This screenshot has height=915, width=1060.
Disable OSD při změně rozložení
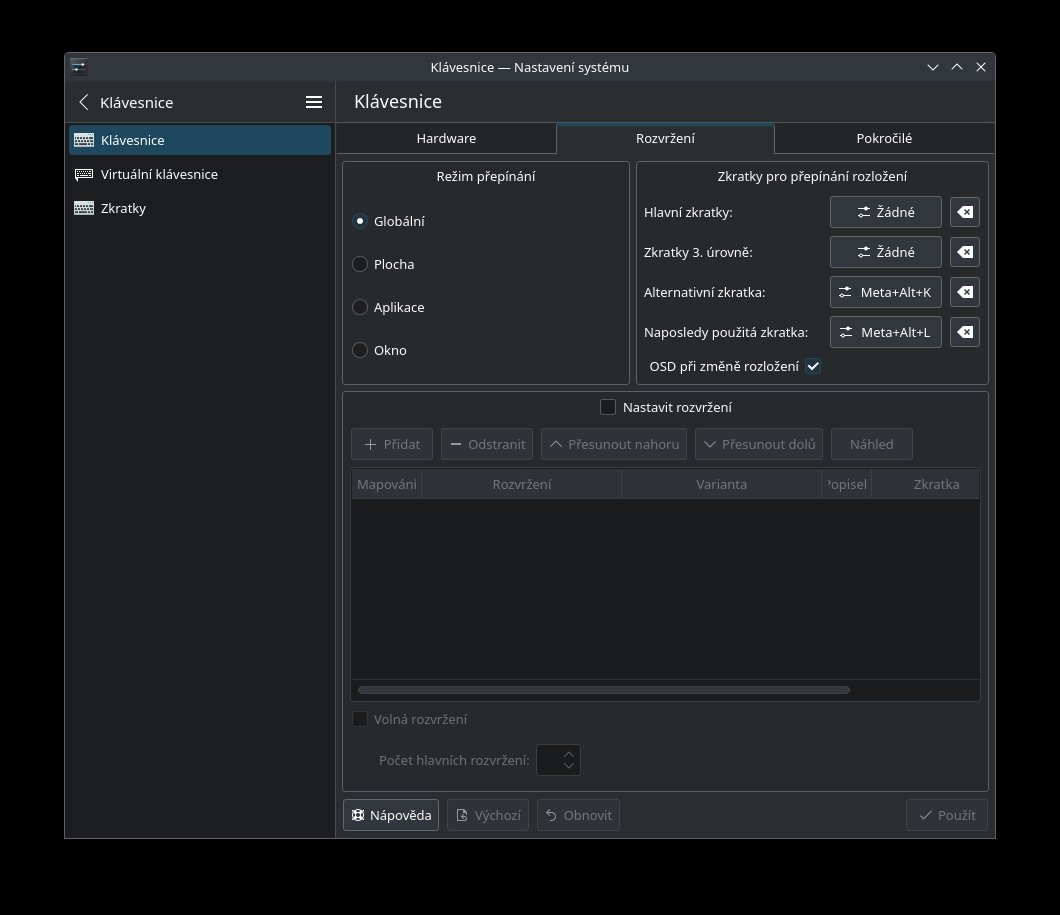tap(813, 366)
